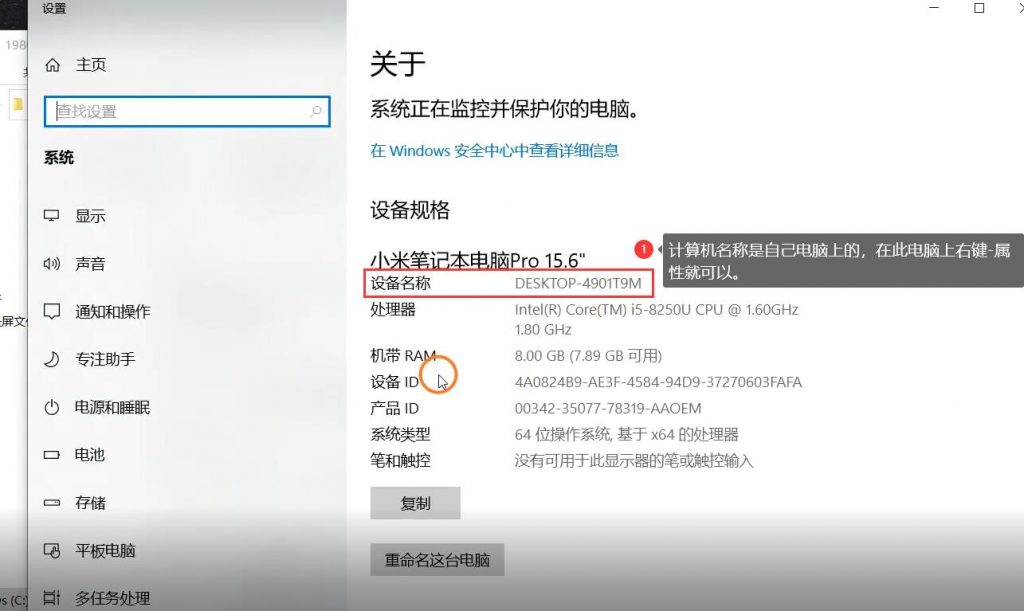Click the red number 1 annotation badge

pyautogui.click(x=643, y=249)
